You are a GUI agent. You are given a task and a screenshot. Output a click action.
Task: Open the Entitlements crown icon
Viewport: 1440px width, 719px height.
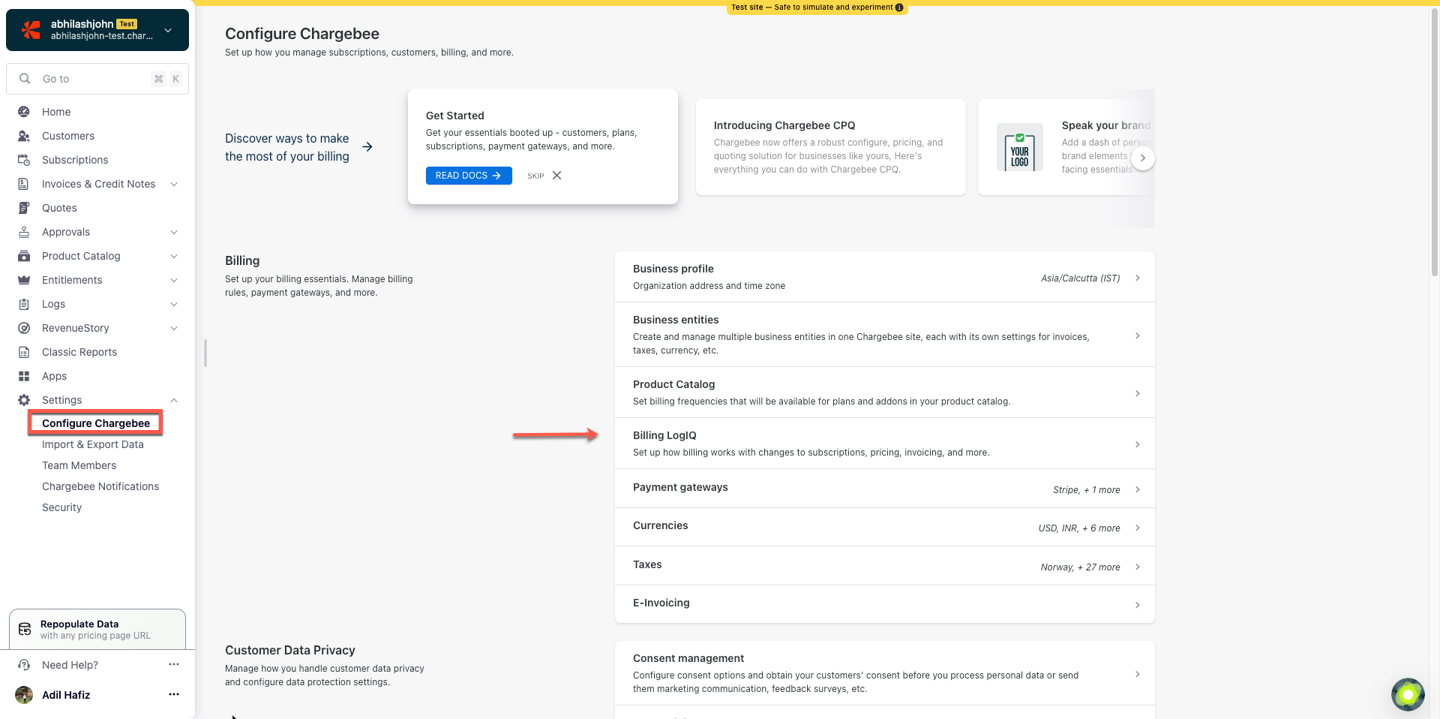coord(24,280)
